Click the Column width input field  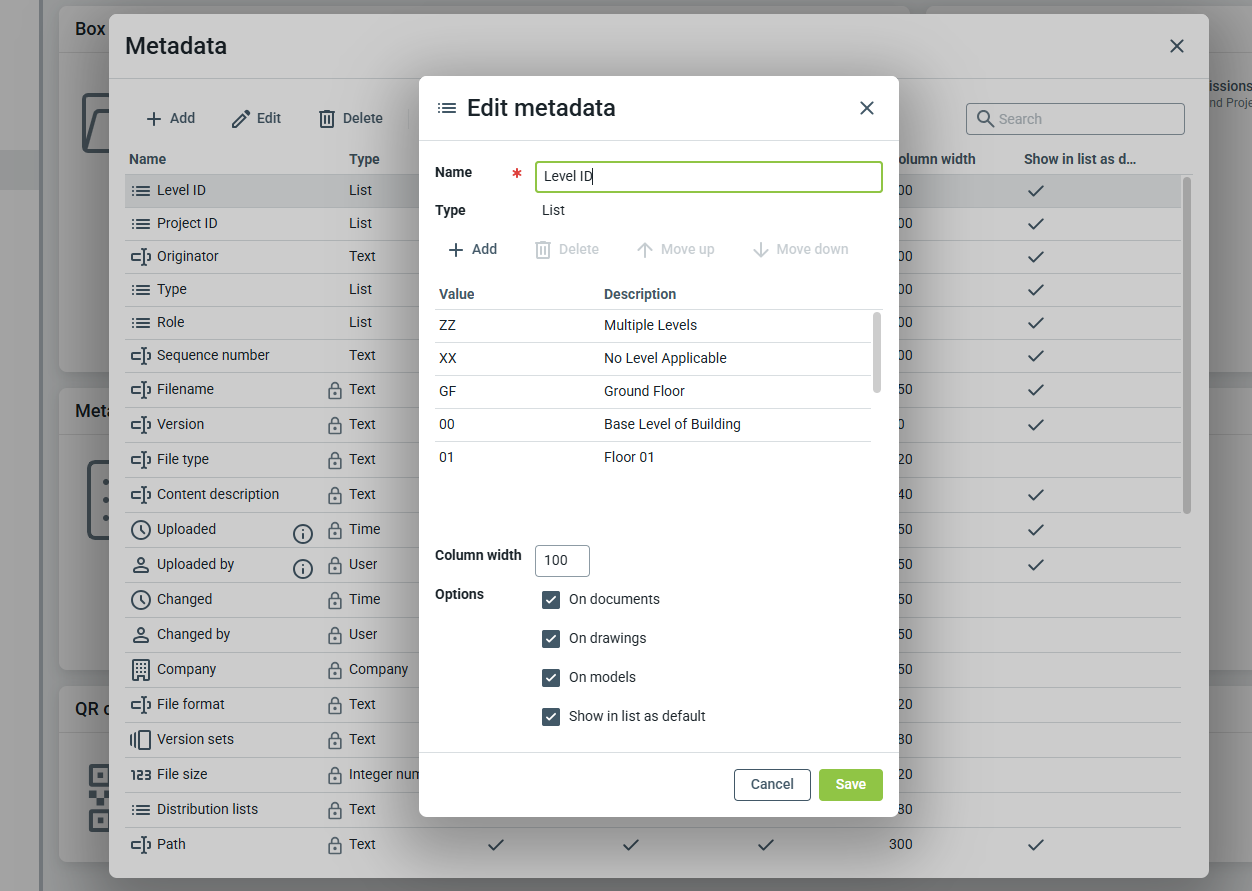pyautogui.click(x=562, y=561)
